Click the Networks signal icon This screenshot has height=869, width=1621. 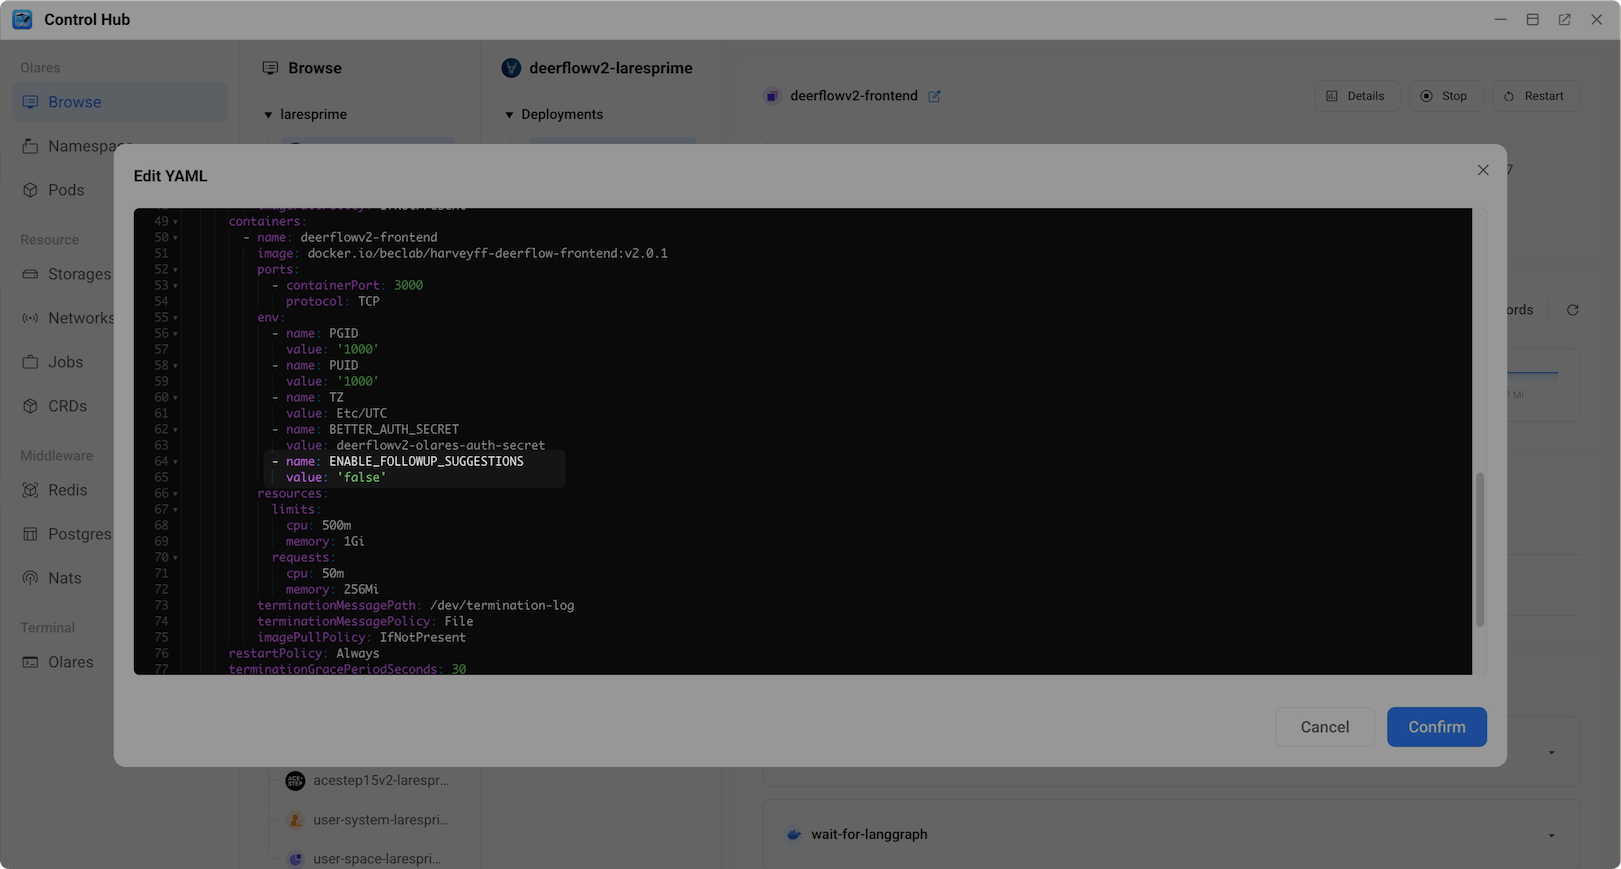click(x=30, y=318)
